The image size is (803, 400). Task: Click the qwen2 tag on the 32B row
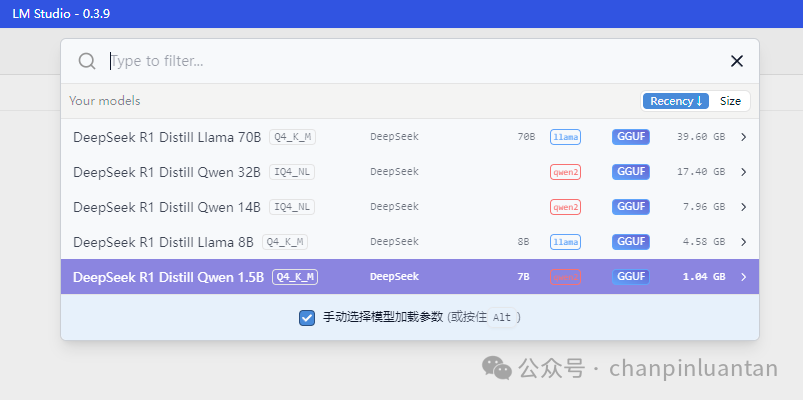pos(565,172)
